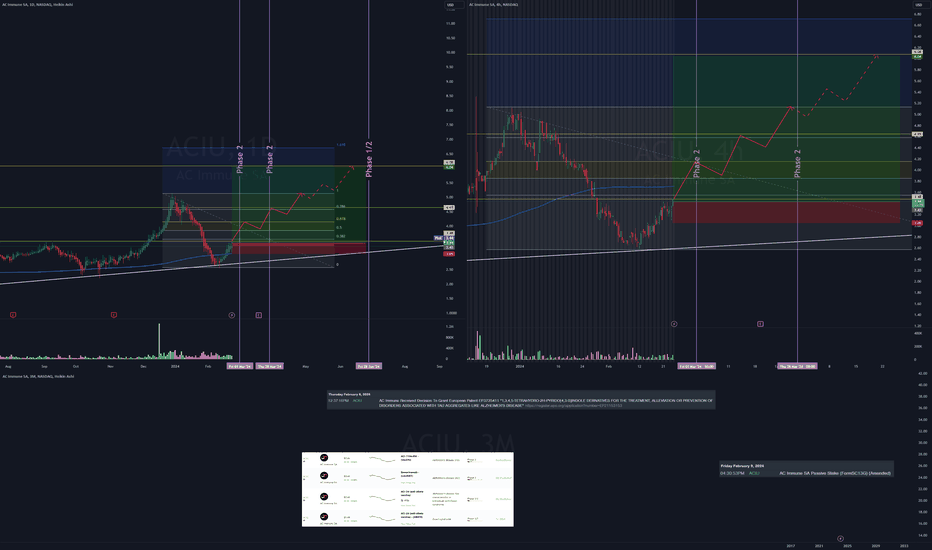The height and width of the screenshot is (550, 932).
Task: Click the green current price label on the 4h axis
Action: pos(918,203)
